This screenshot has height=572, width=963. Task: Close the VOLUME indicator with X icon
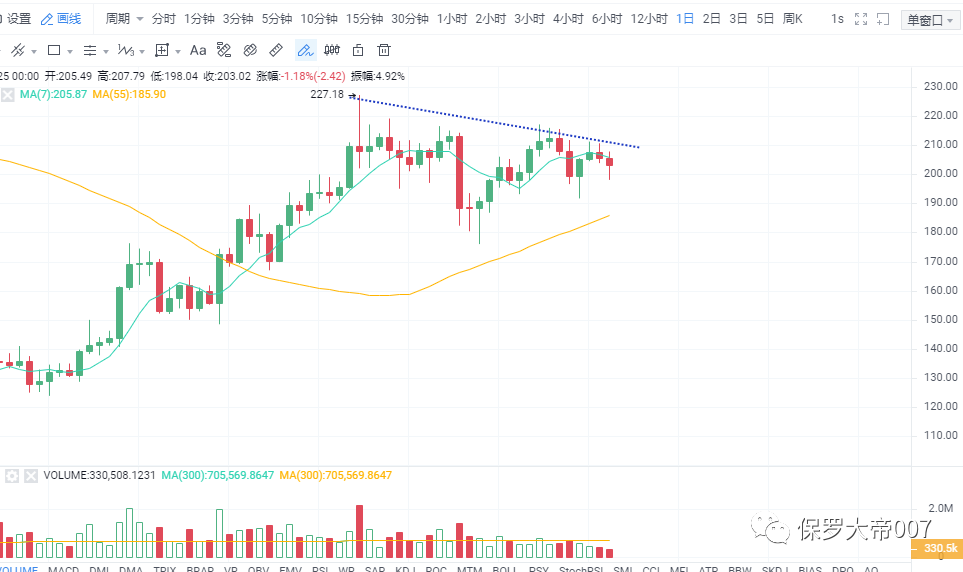[x=31, y=476]
